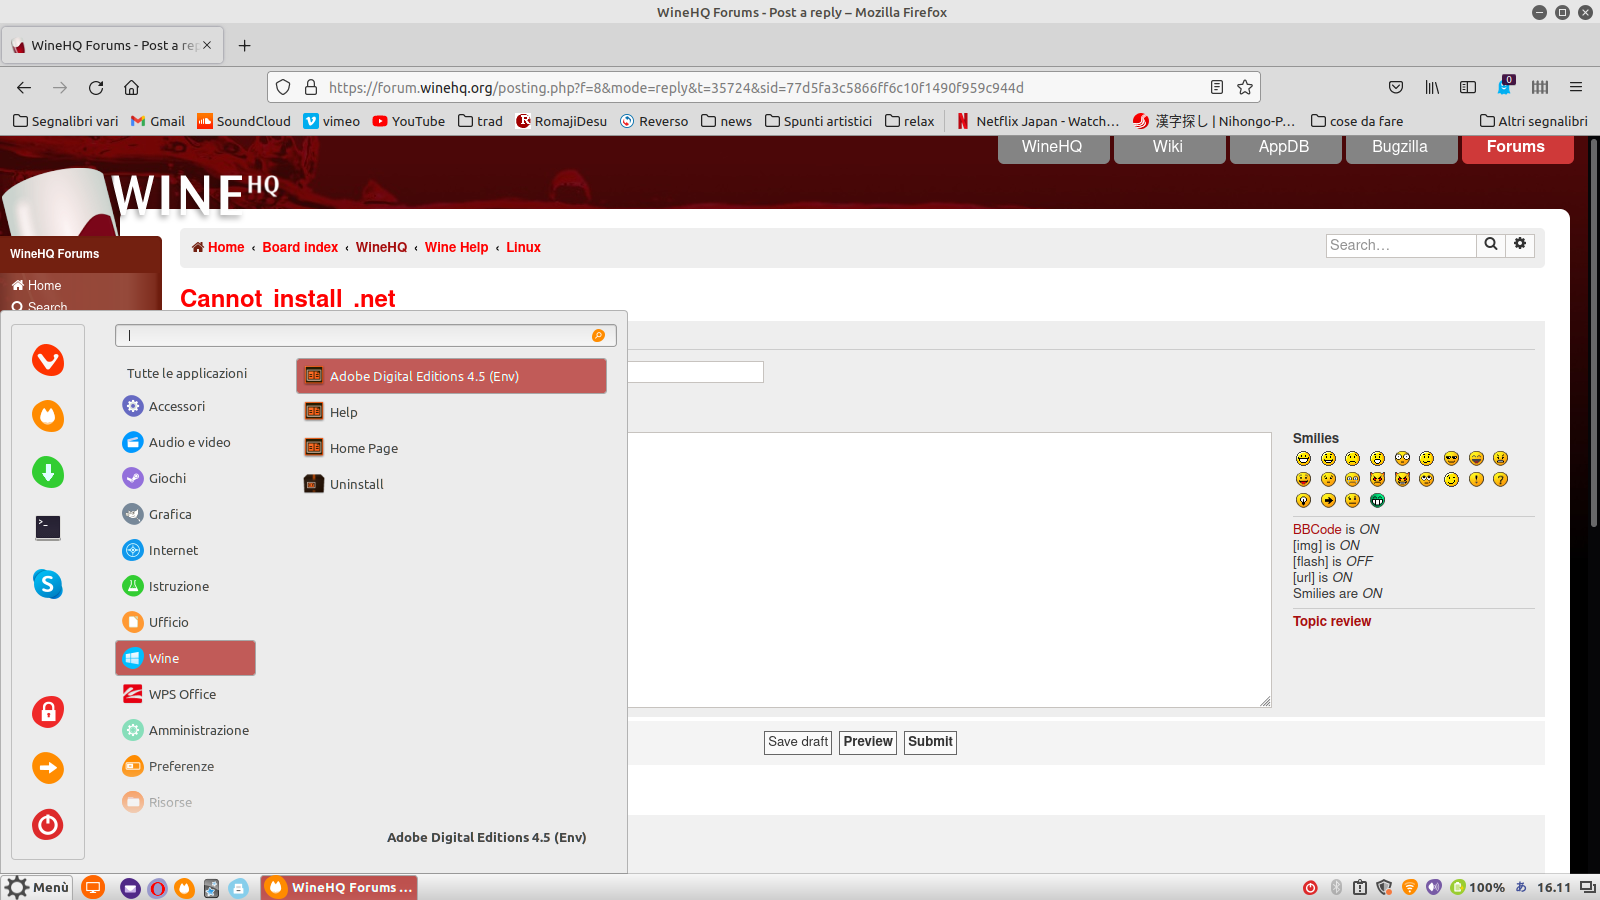The width and height of the screenshot is (1600, 900).
Task: Open the Altri segnalibri folder
Action: pyautogui.click(x=1534, y=121)
